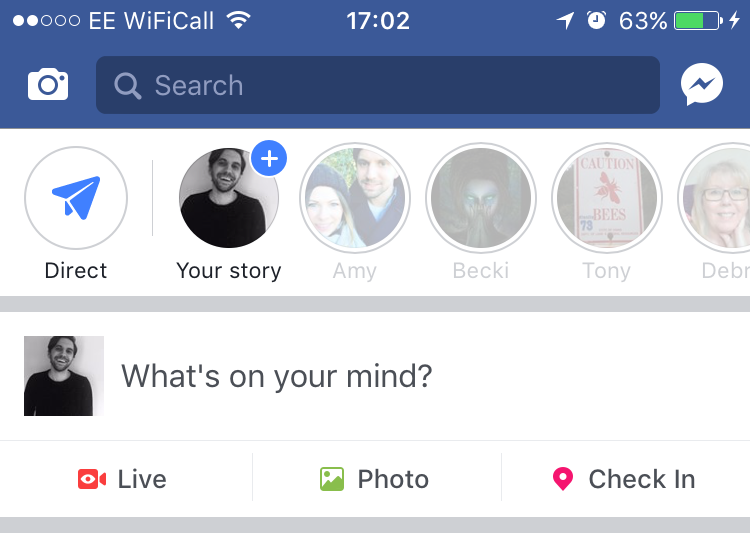Click the green Photo icon
Screen dimensions: 750x534
[332, 479]
